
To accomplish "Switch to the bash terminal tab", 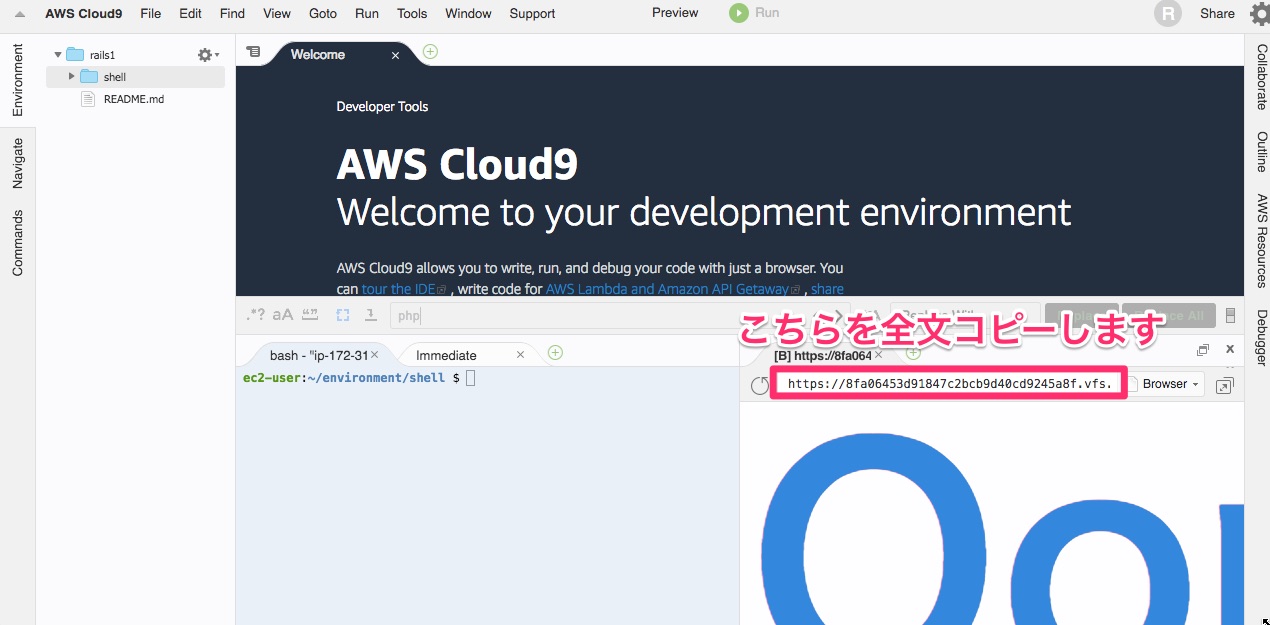I will pyautogui.click(x=318, y=355).
